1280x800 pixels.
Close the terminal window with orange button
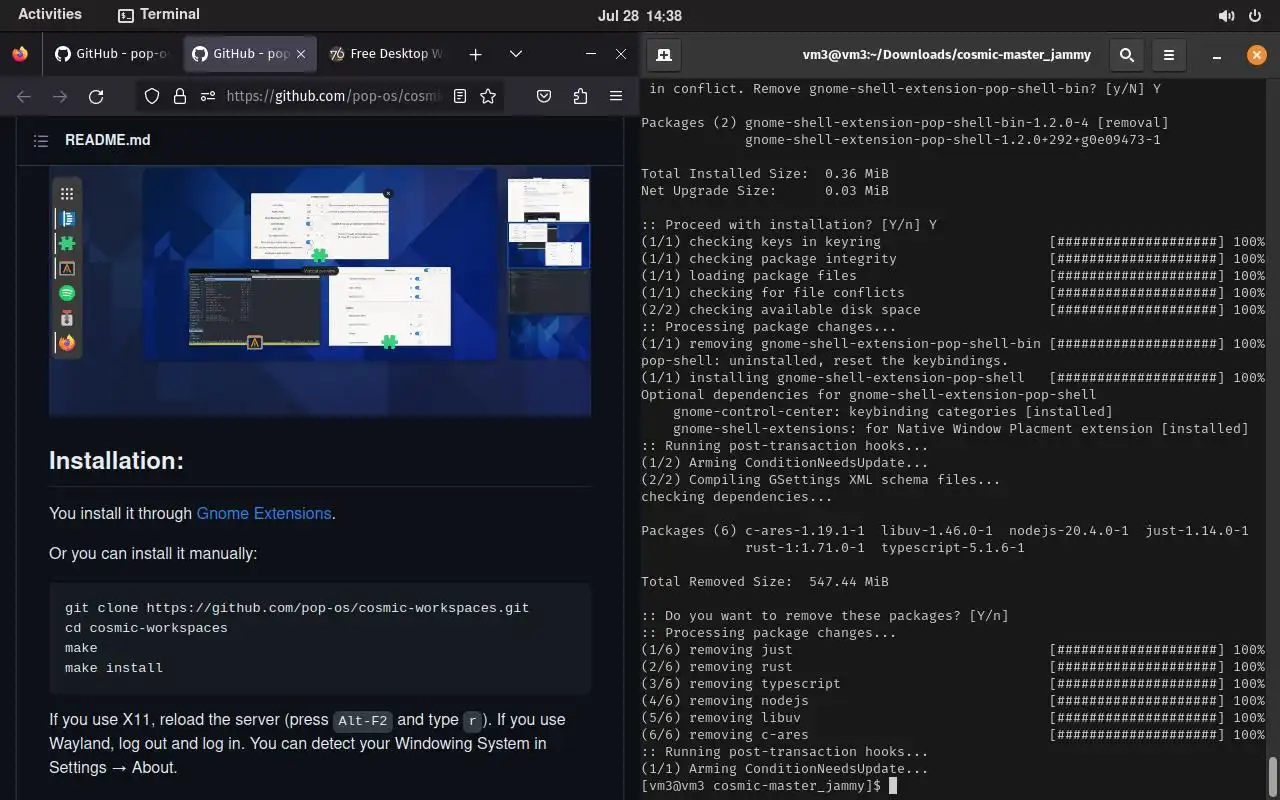(x=1256, y=55)
